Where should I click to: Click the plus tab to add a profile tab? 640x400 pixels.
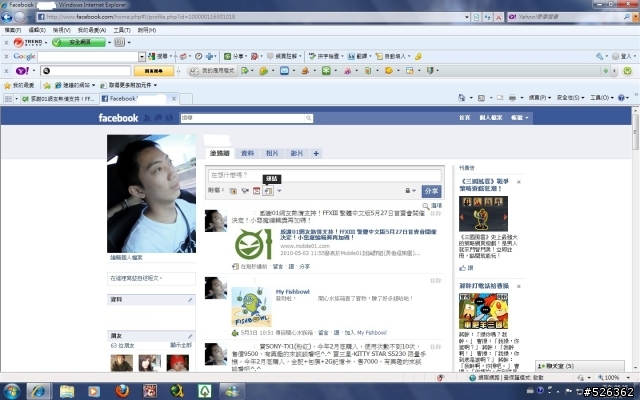tap(316, 153)
